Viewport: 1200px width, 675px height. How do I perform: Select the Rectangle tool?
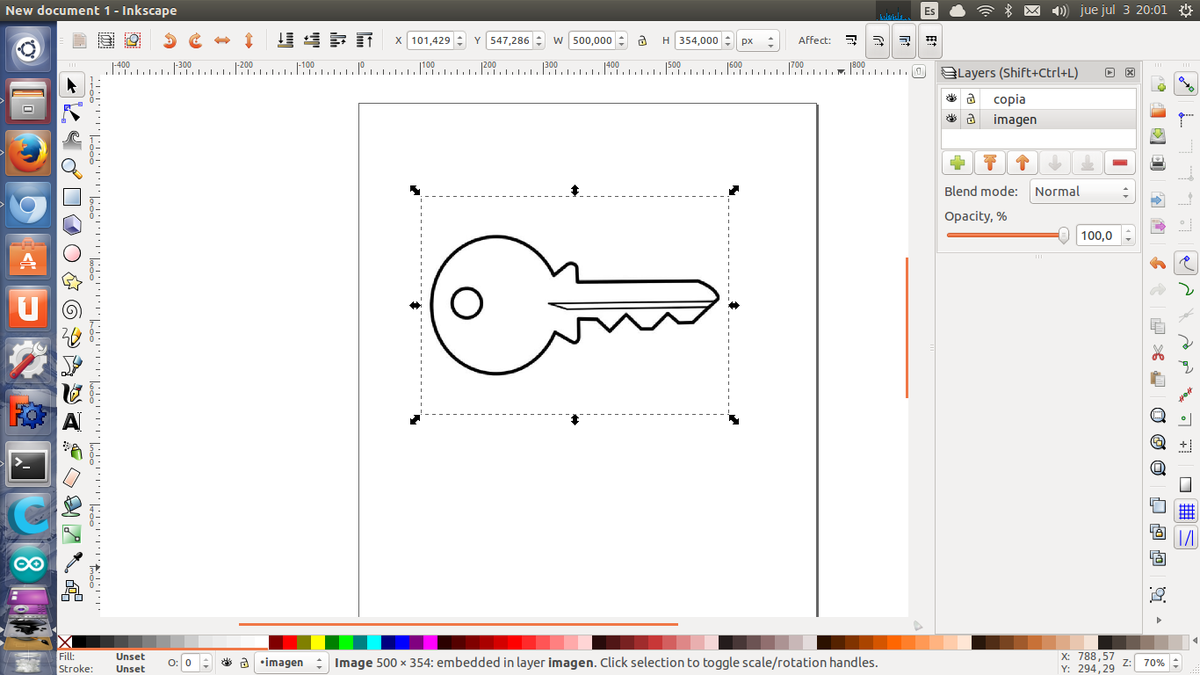point(72,197)
